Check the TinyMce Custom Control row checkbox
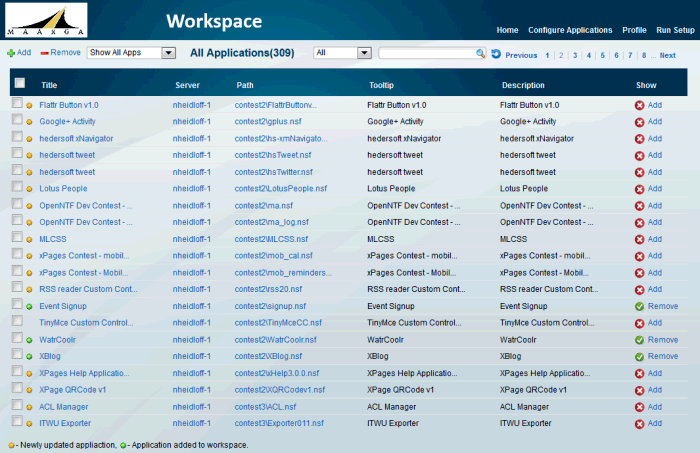The image size is (700, 453). pos(17,321)
